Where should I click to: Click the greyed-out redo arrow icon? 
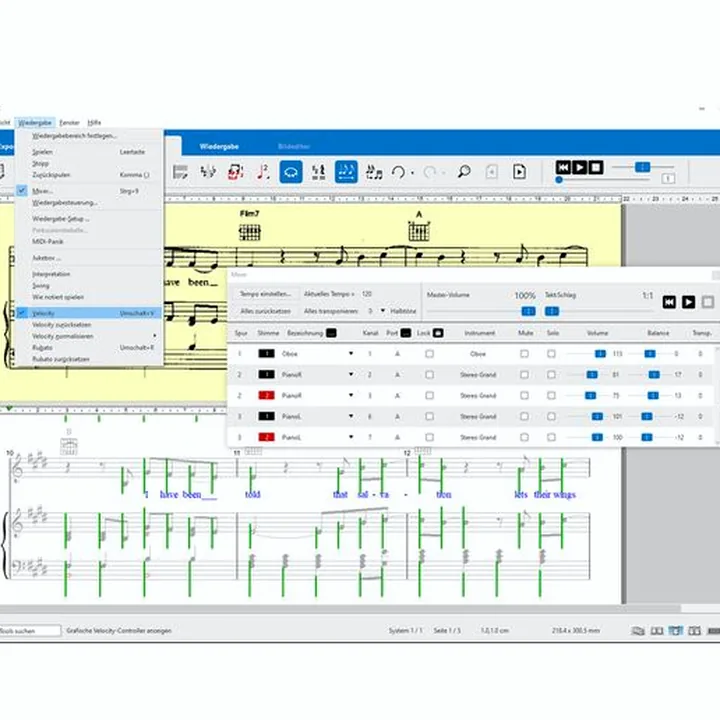point(430,172)
